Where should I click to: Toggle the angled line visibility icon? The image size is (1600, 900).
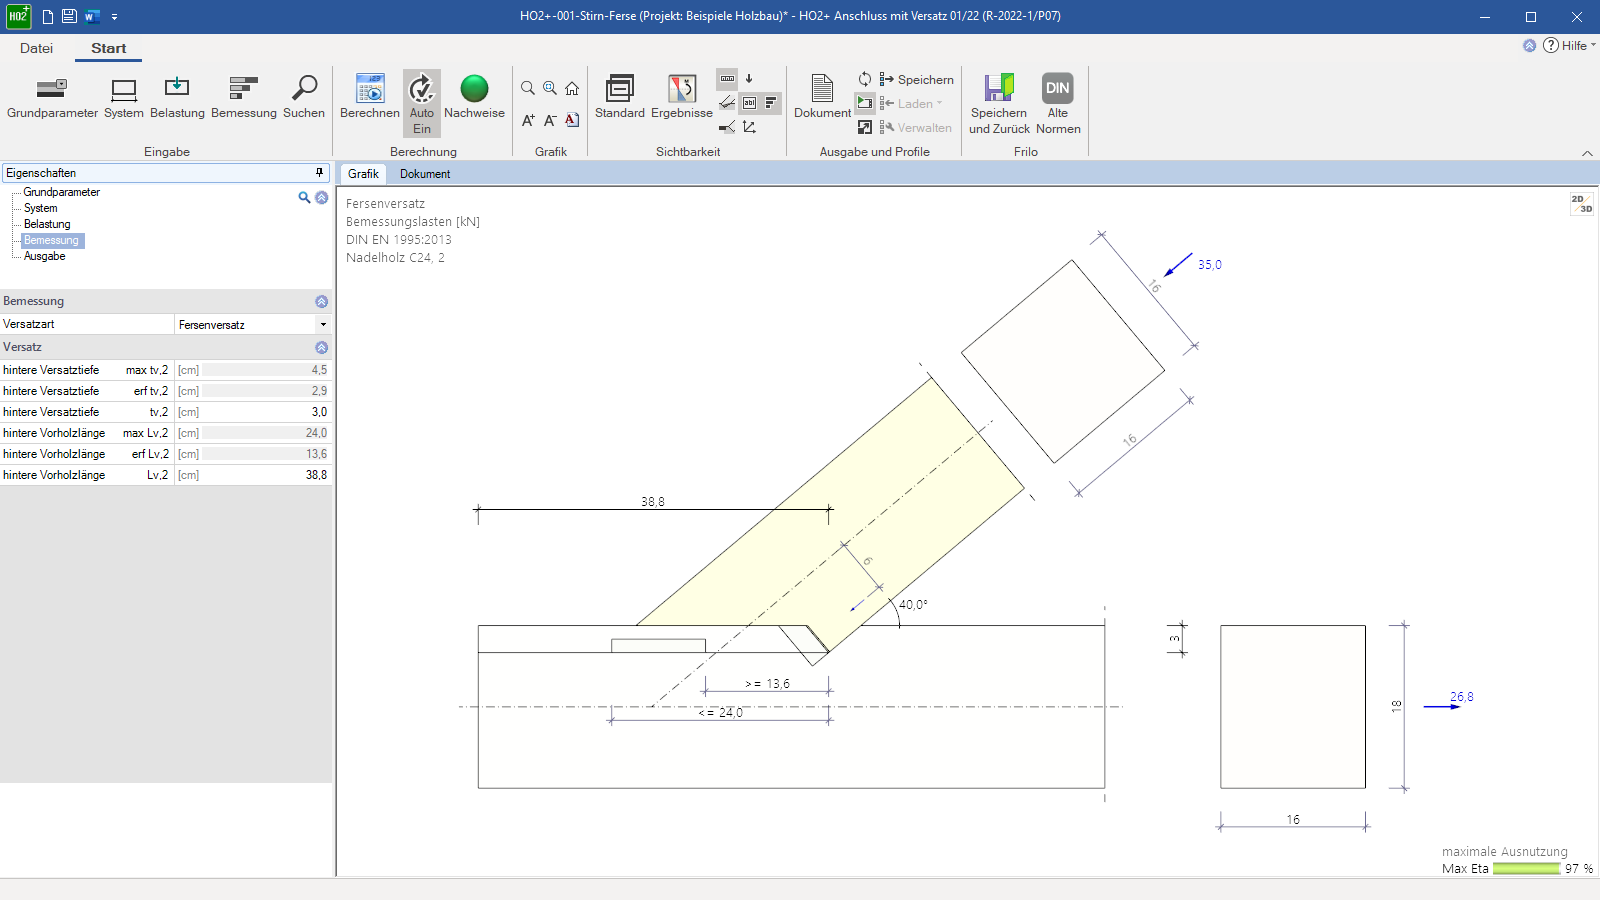click(727, 102)
